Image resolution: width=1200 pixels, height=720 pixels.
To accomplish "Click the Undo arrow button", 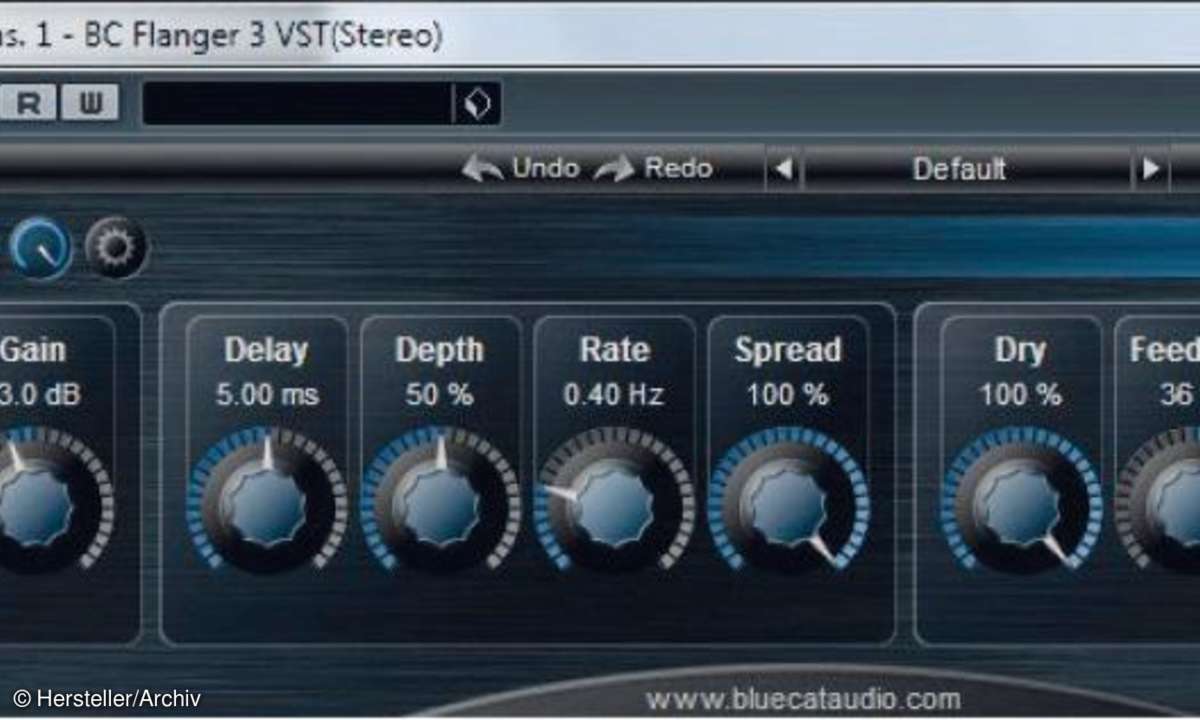I will (521, 168).
